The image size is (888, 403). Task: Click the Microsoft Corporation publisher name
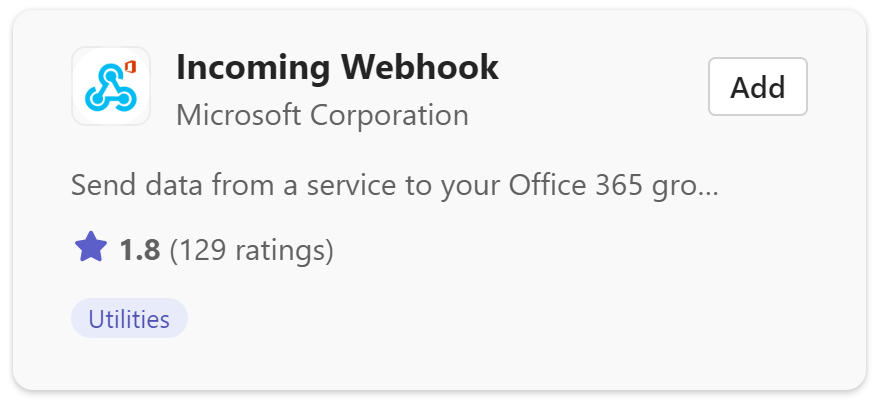(322, 115)
